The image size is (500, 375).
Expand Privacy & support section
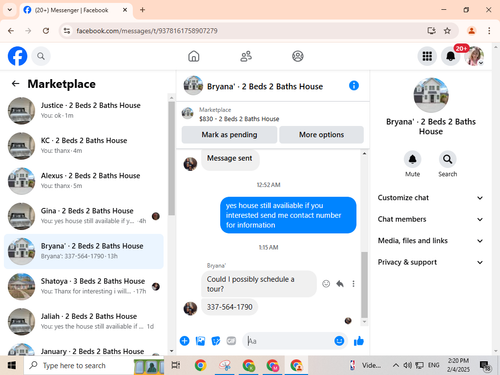(430, 262)
